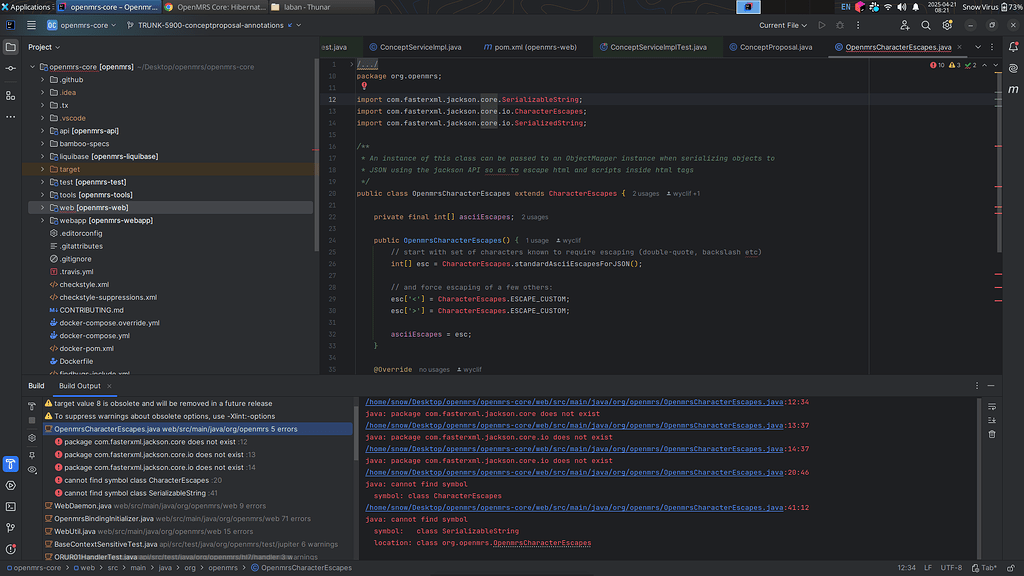The width and height of the screenshot is (1024, 576).
Task: Open the Maven tool window on the right
Action: click(1013, 90)
